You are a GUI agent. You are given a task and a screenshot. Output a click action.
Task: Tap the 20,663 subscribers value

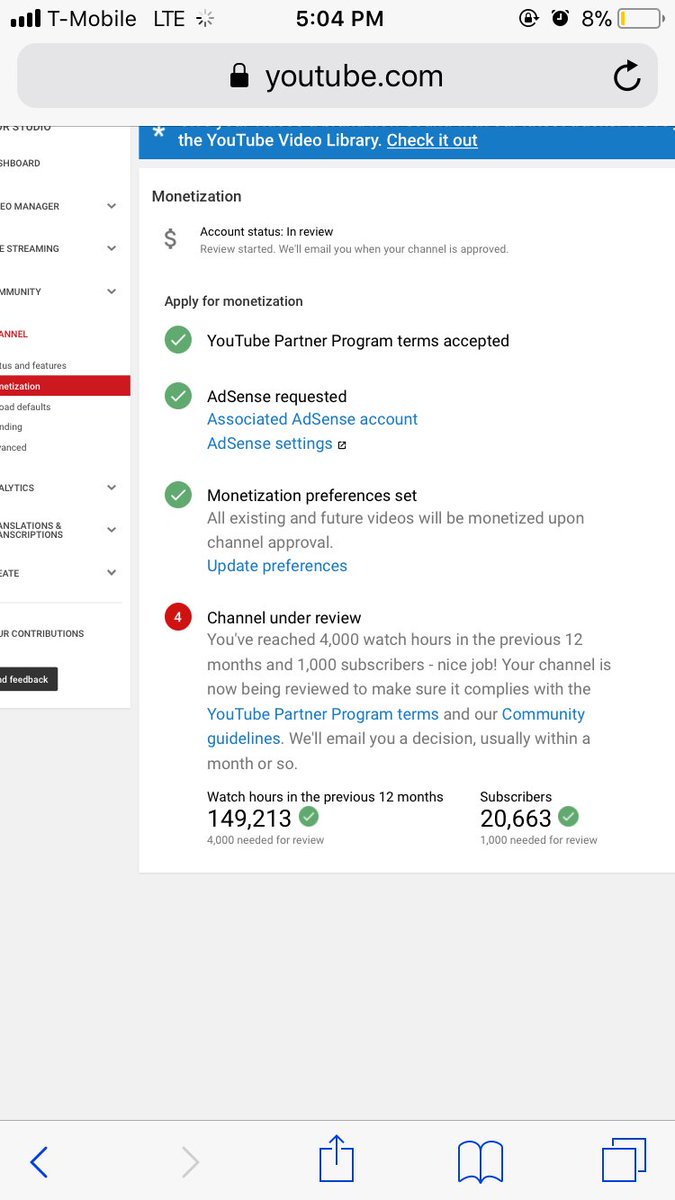pos(516,818)
